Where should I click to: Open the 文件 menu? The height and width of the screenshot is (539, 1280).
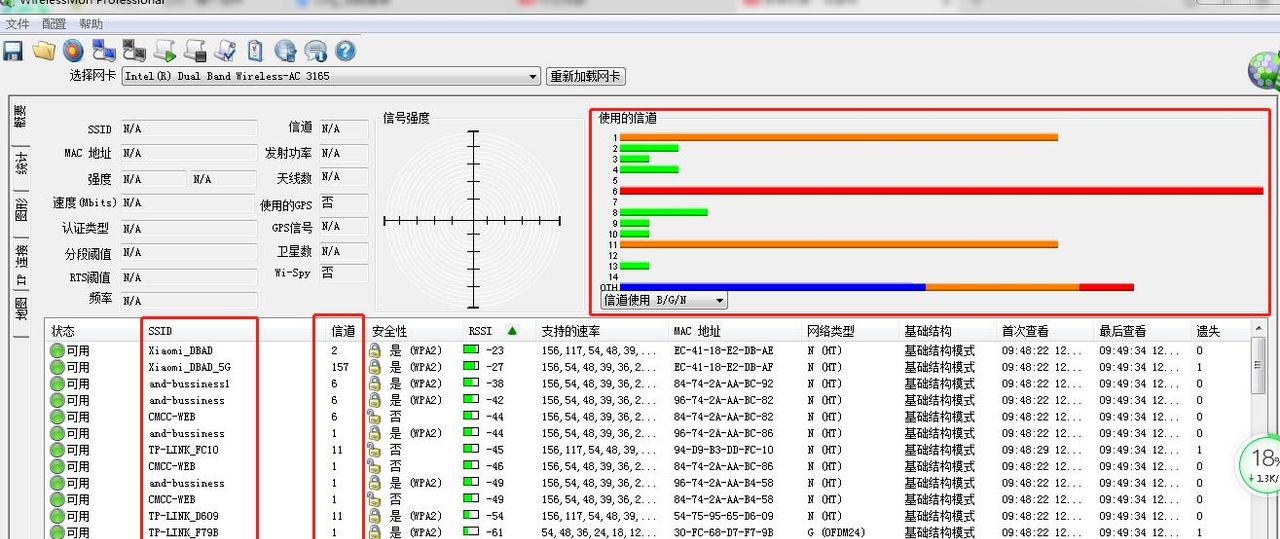18,24
